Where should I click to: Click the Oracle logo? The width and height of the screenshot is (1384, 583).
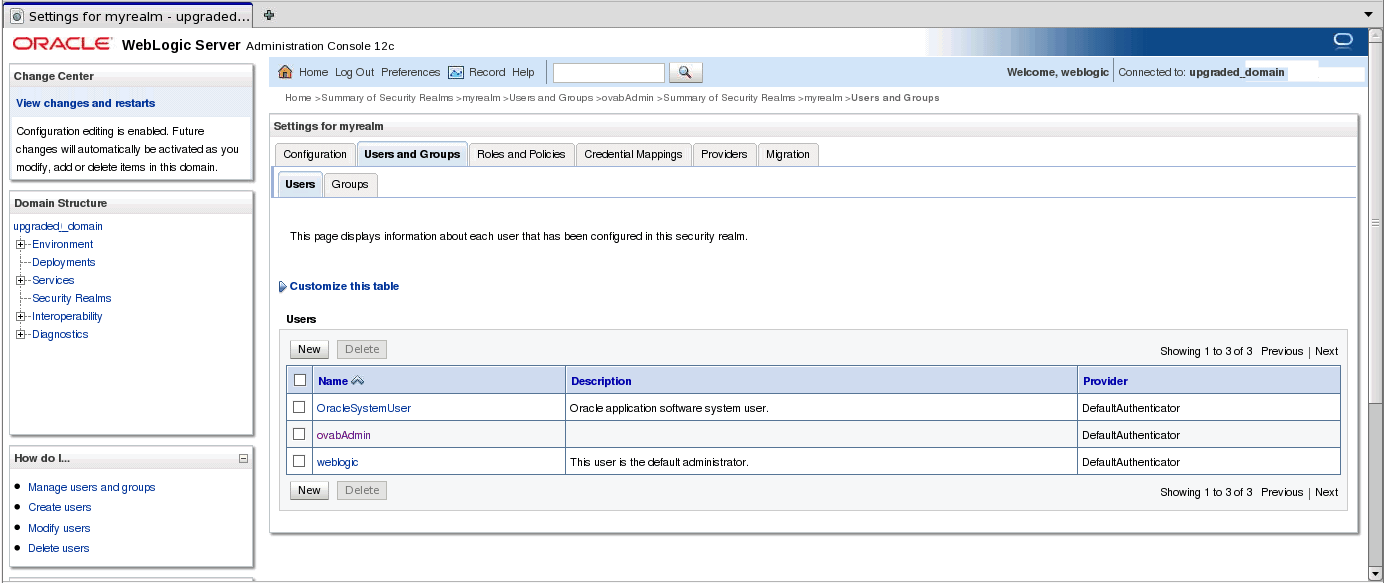pyautogui.click(x=61, y=44)
